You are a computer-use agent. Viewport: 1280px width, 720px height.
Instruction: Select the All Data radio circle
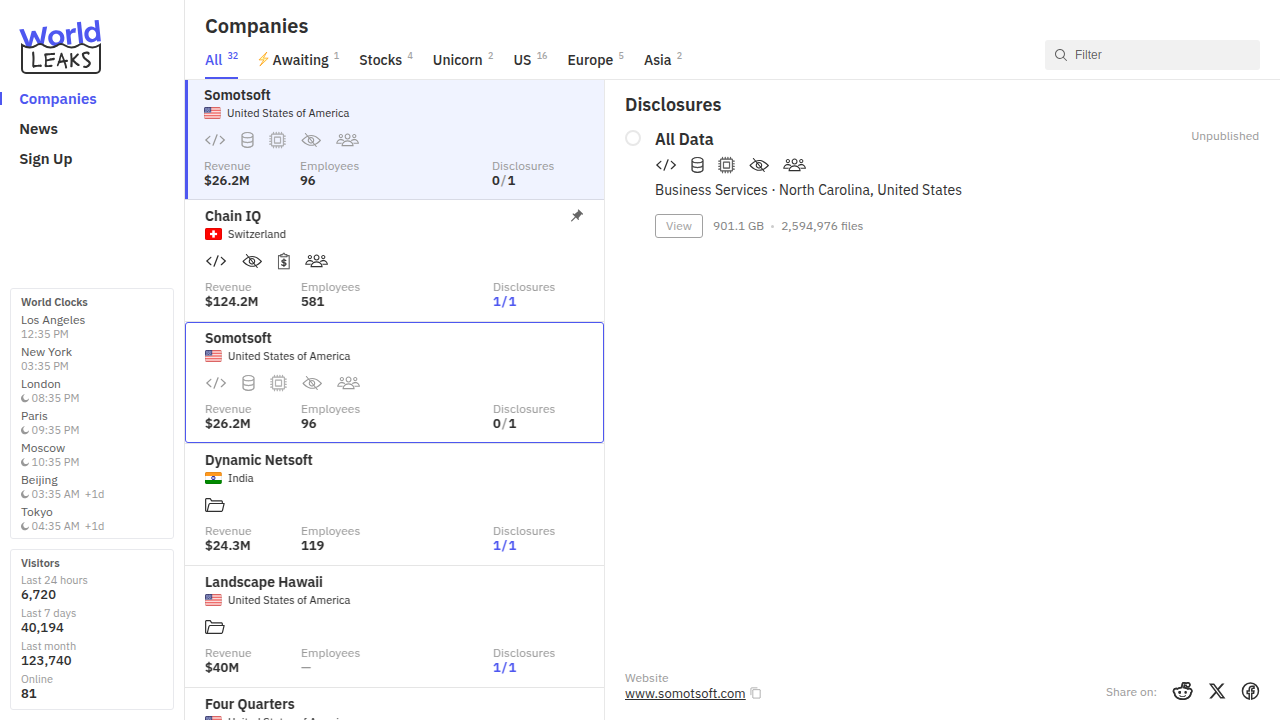pyautogui.click(x=633, y=138)
